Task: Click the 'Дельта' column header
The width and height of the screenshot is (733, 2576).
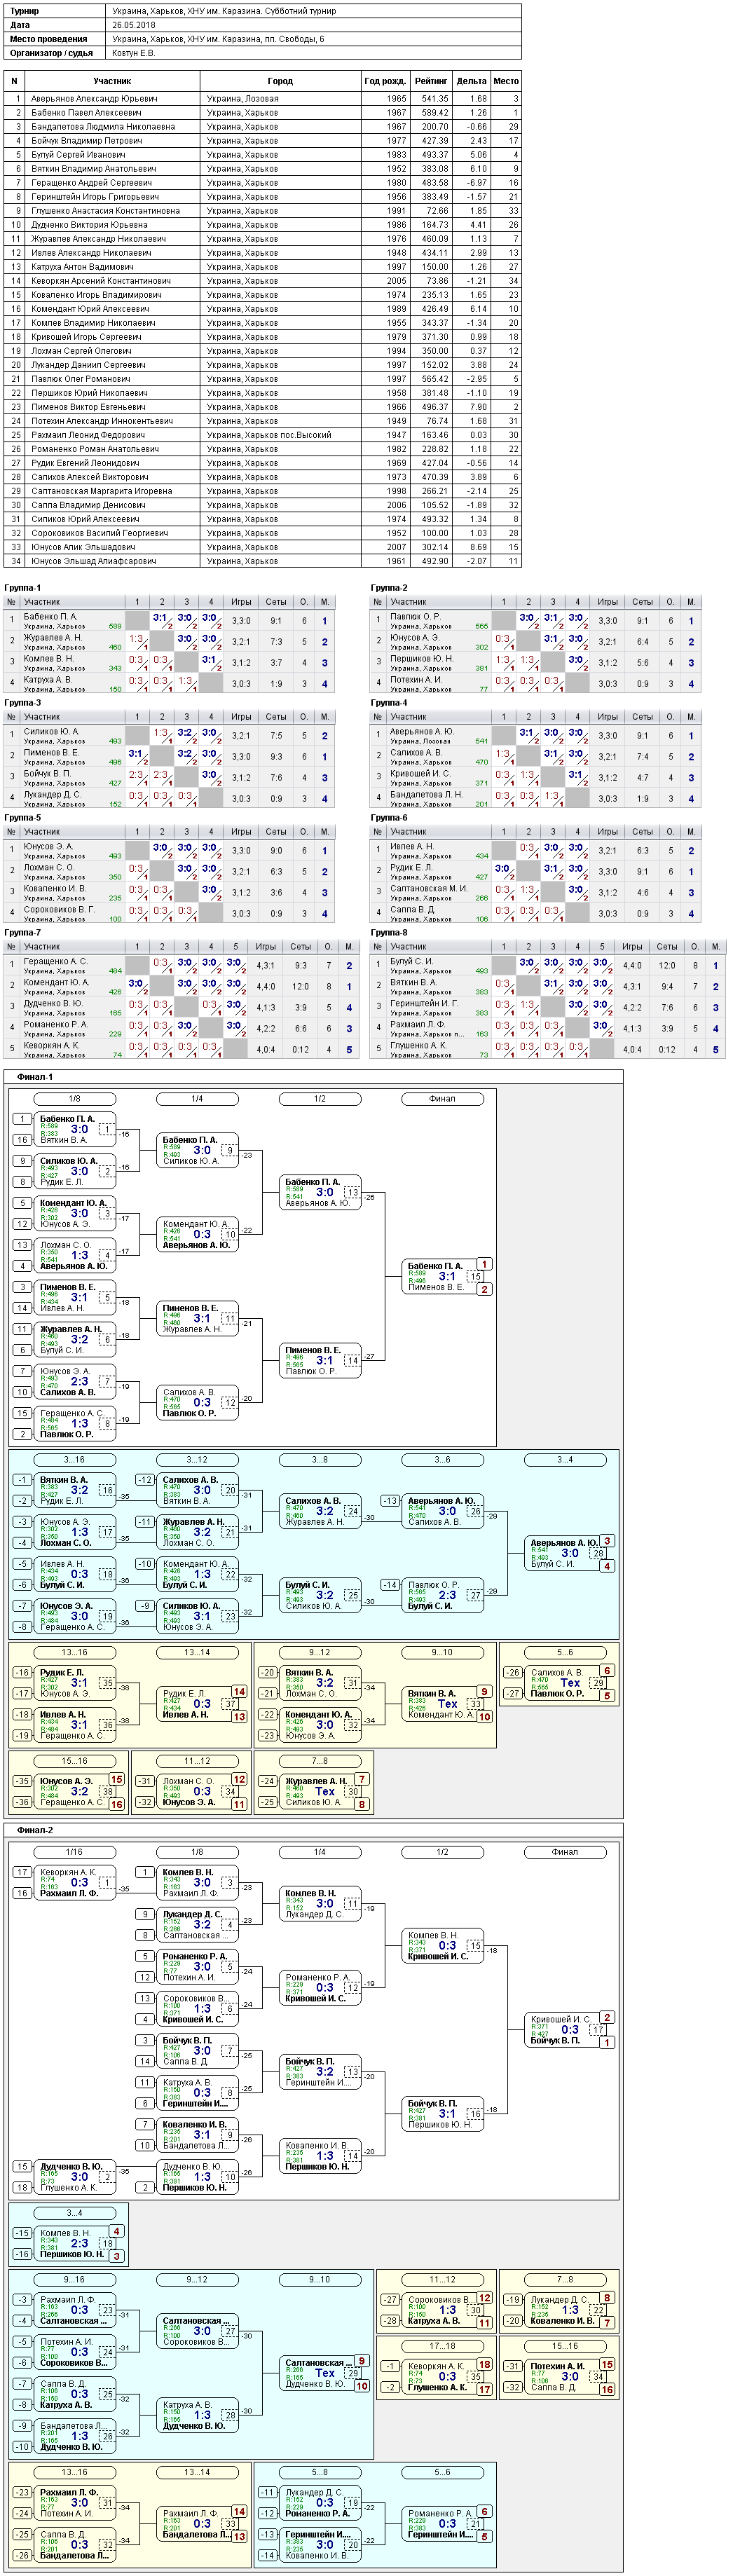Action: 472,81
